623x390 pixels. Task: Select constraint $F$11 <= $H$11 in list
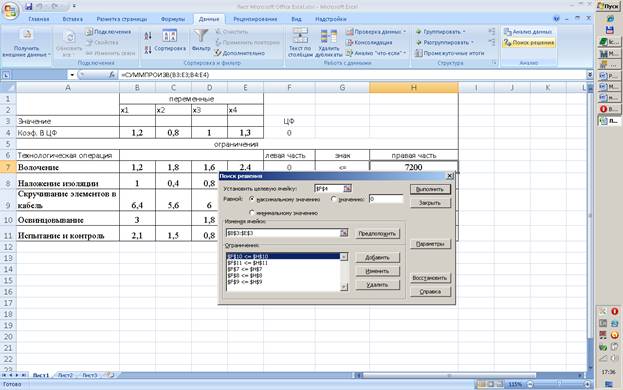(x=283, y=263)
